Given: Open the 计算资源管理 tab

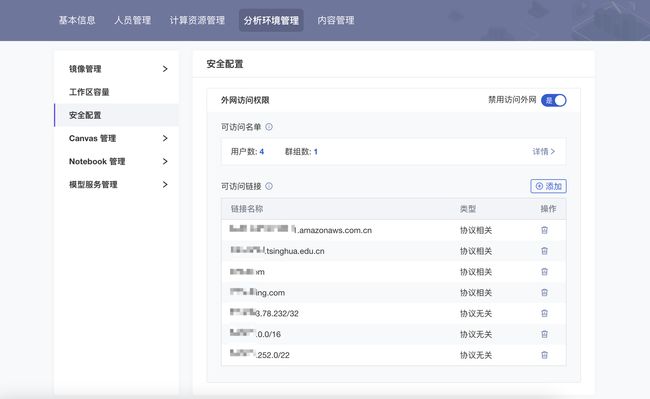Looking at the screenshot, I should pos(197,20).
